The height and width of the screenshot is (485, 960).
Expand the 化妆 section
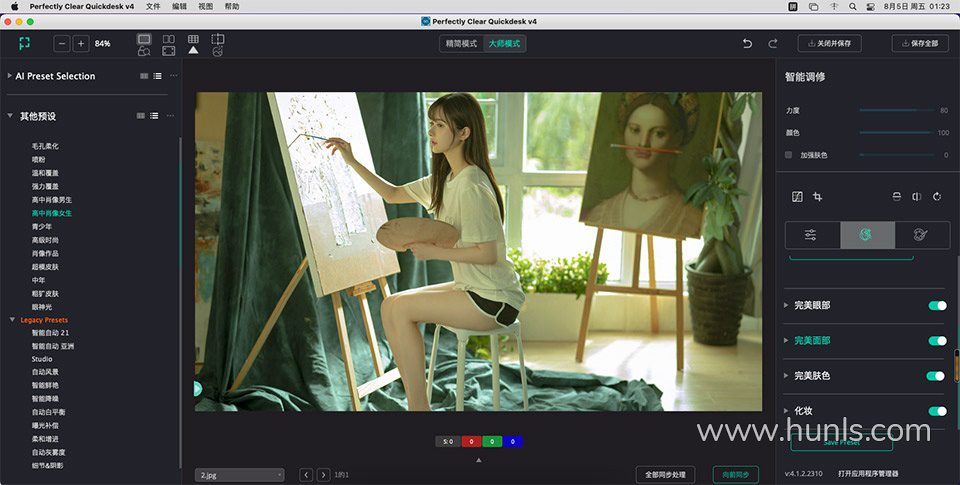tap(786, 411)
